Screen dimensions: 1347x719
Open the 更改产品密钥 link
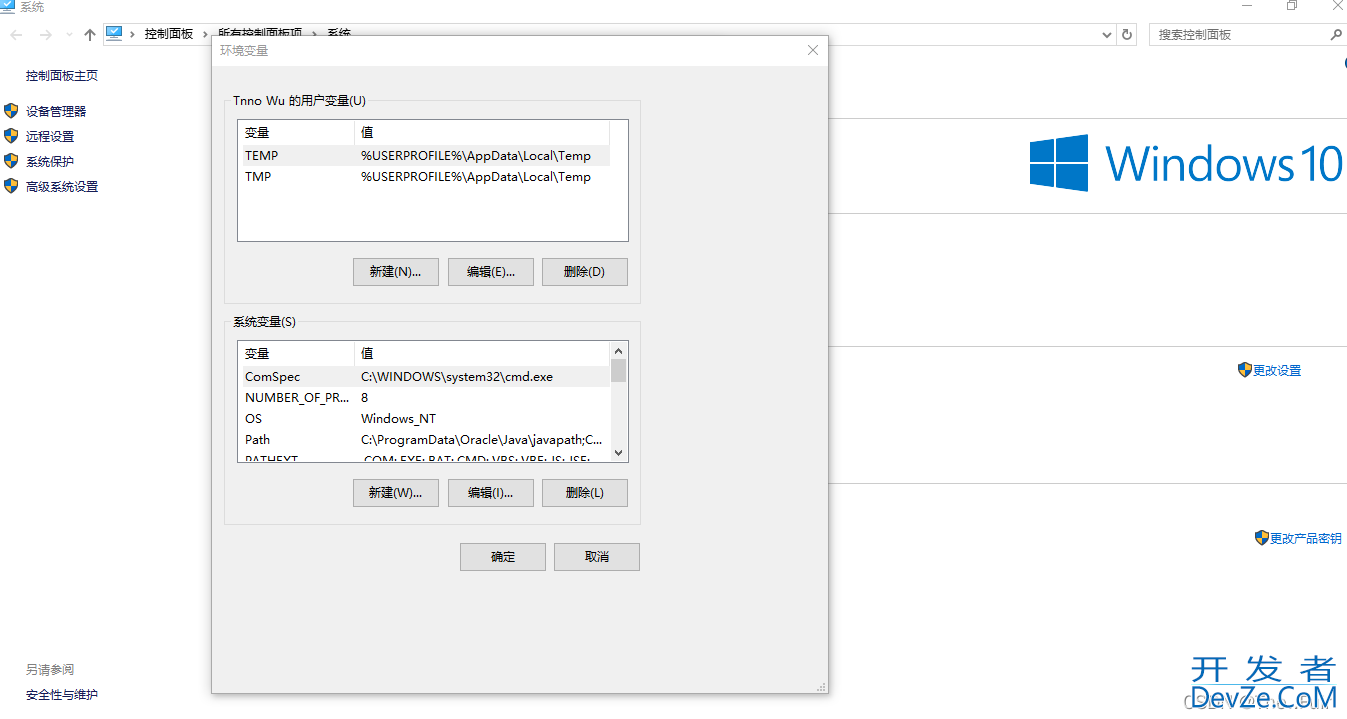point(1306,538)
